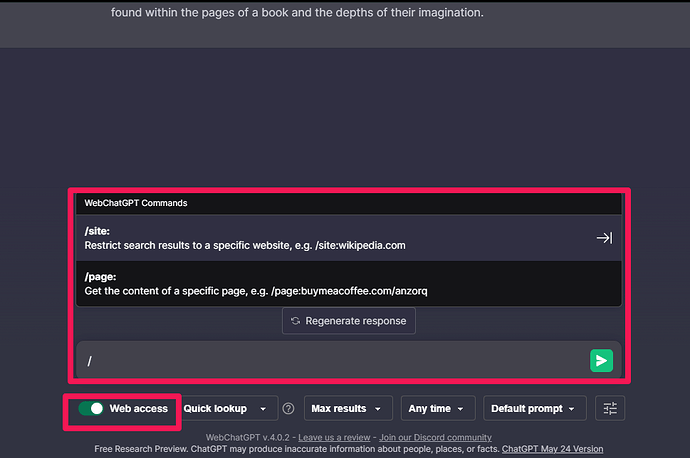Click the circular refresh icon on Regenerate response
This screenshot has height=458, width=690.
pyautogui.click(x=295, y=321)
